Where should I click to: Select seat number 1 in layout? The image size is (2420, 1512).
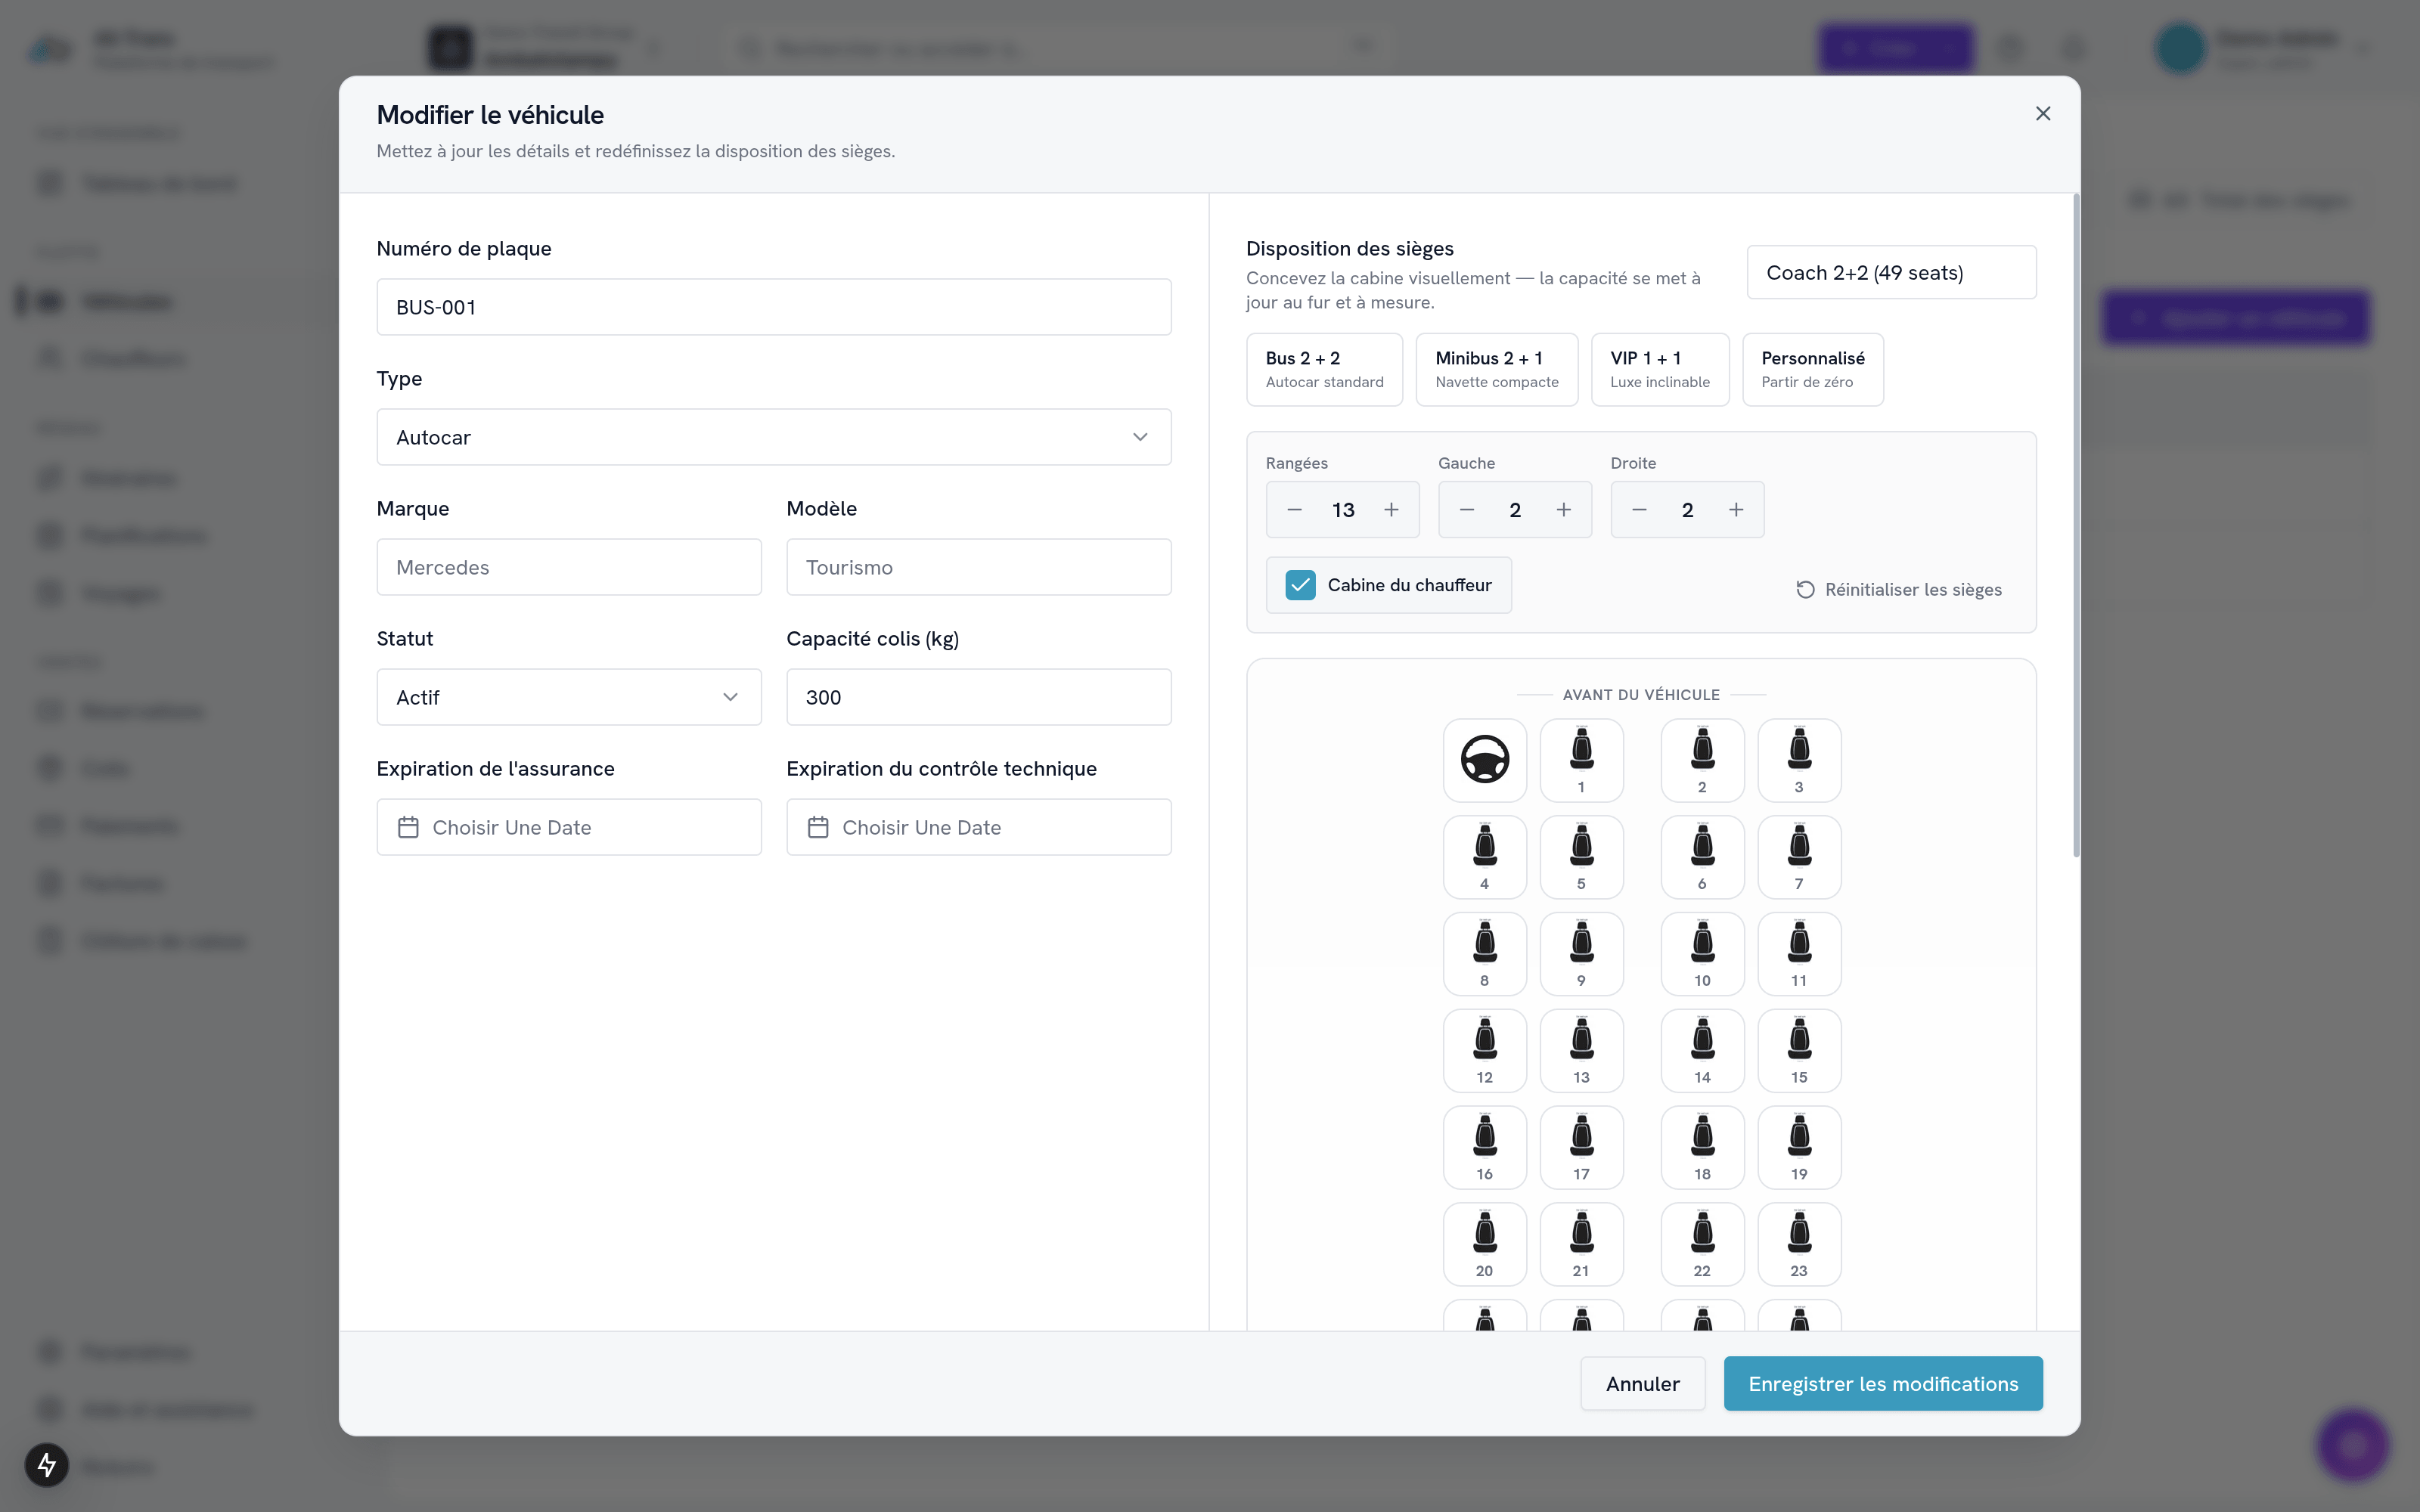[x=1581, y=760]
